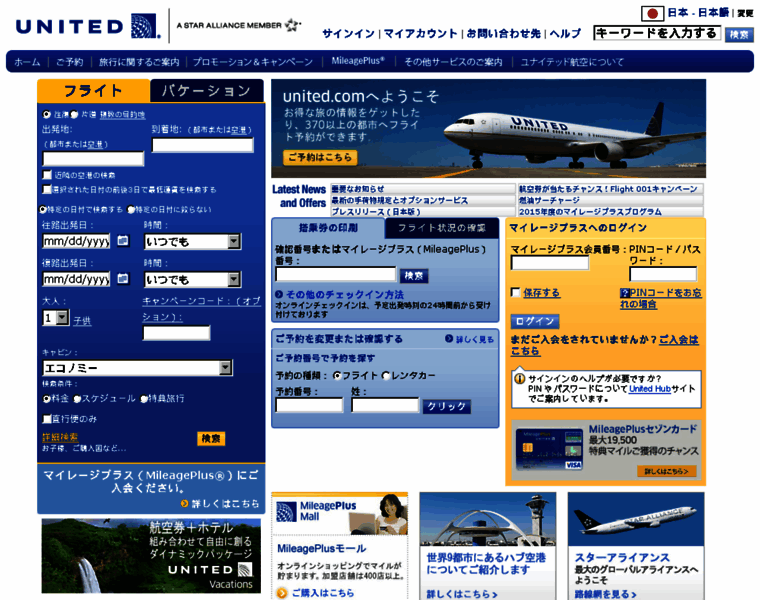Select the one-way radio button
The image size is (760, 600).
click(74, 114)
